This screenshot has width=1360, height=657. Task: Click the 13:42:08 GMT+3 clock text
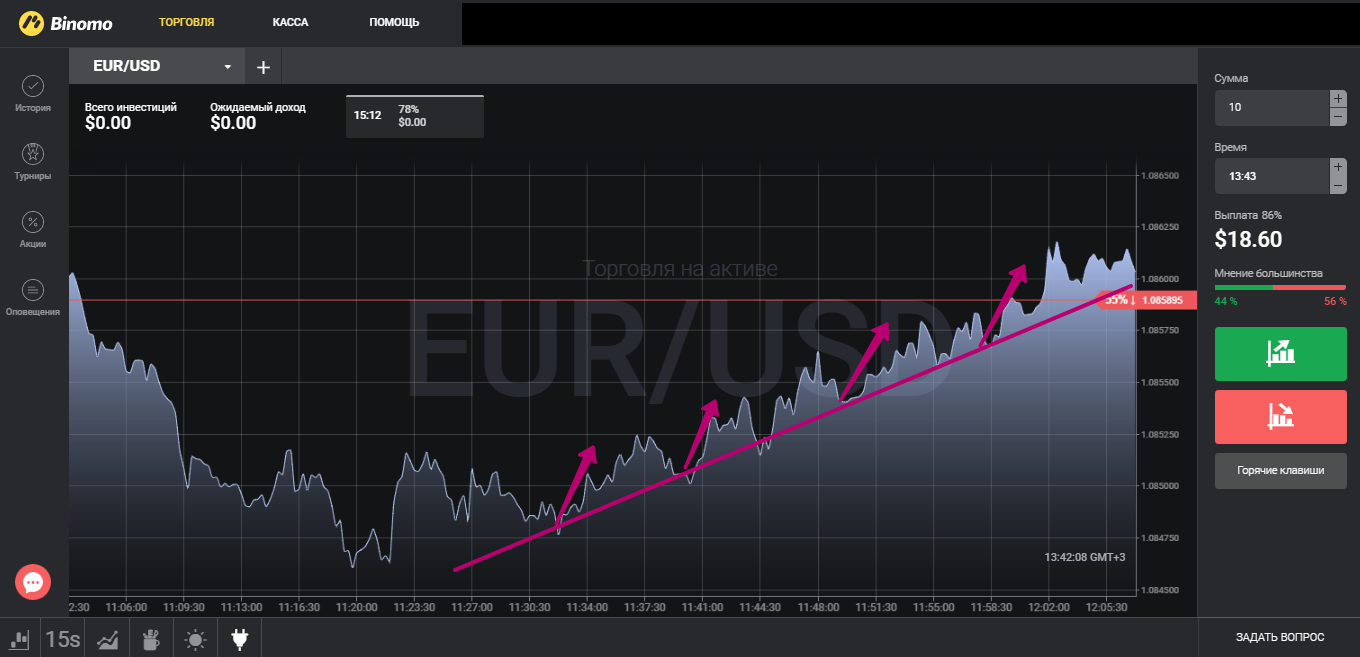coord(1085,557)
